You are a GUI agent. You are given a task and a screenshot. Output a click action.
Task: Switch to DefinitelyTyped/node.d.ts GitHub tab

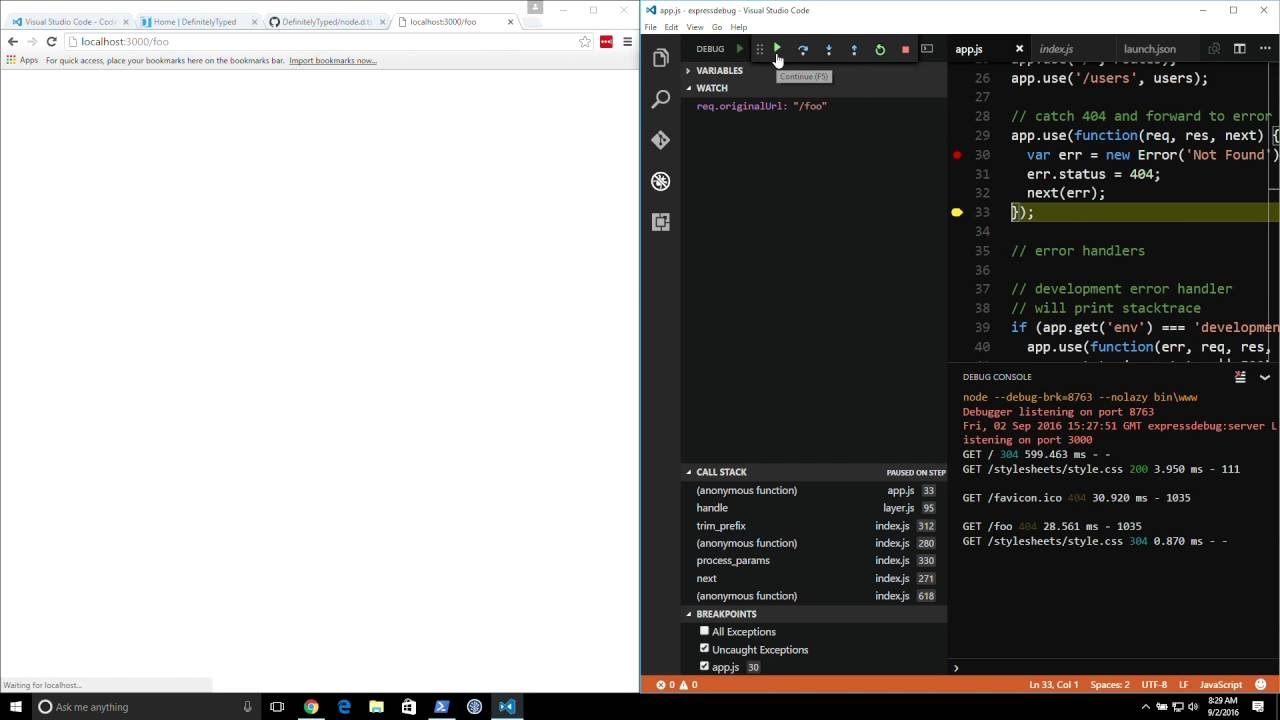tap(326, 22)
